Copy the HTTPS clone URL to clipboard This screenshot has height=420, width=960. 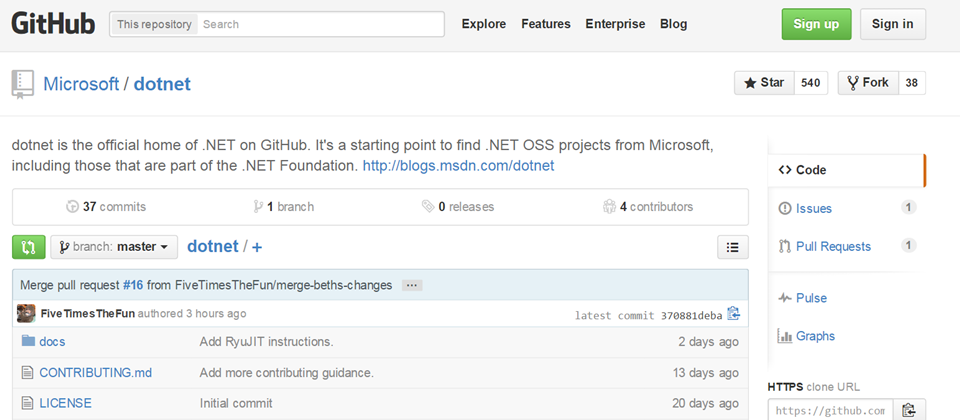point(908,410)
